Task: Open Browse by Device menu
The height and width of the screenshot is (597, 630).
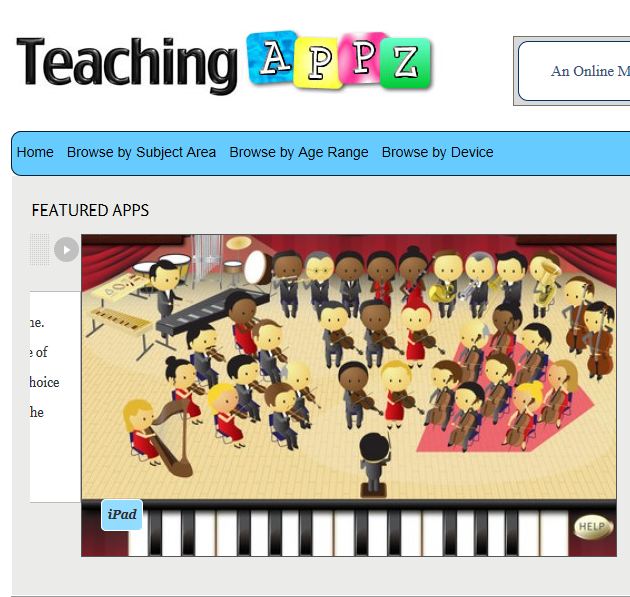Action: pos(438,152)
